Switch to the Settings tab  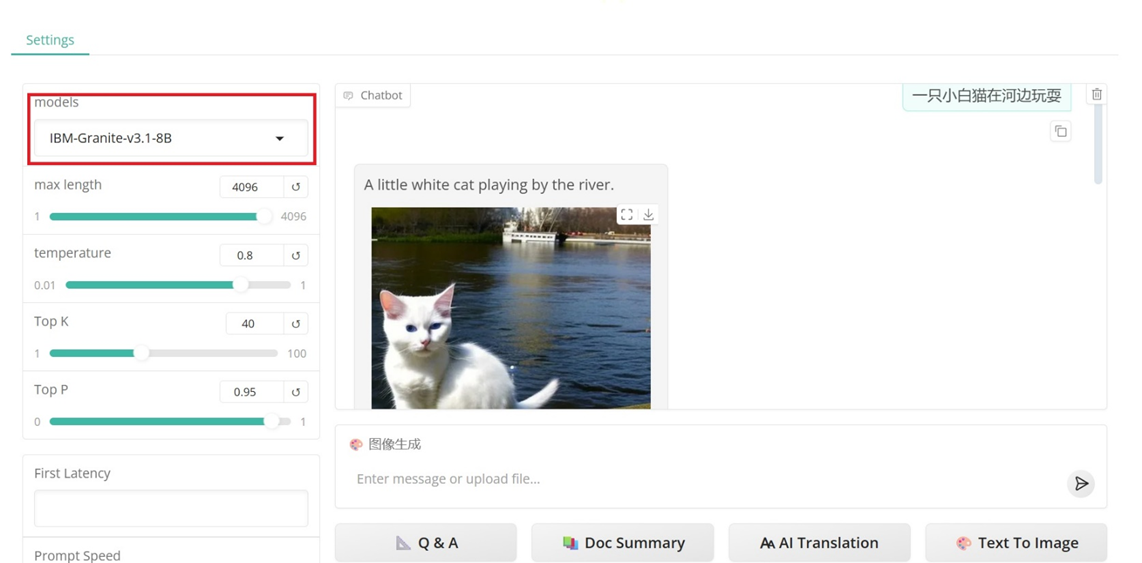[50, 40]
